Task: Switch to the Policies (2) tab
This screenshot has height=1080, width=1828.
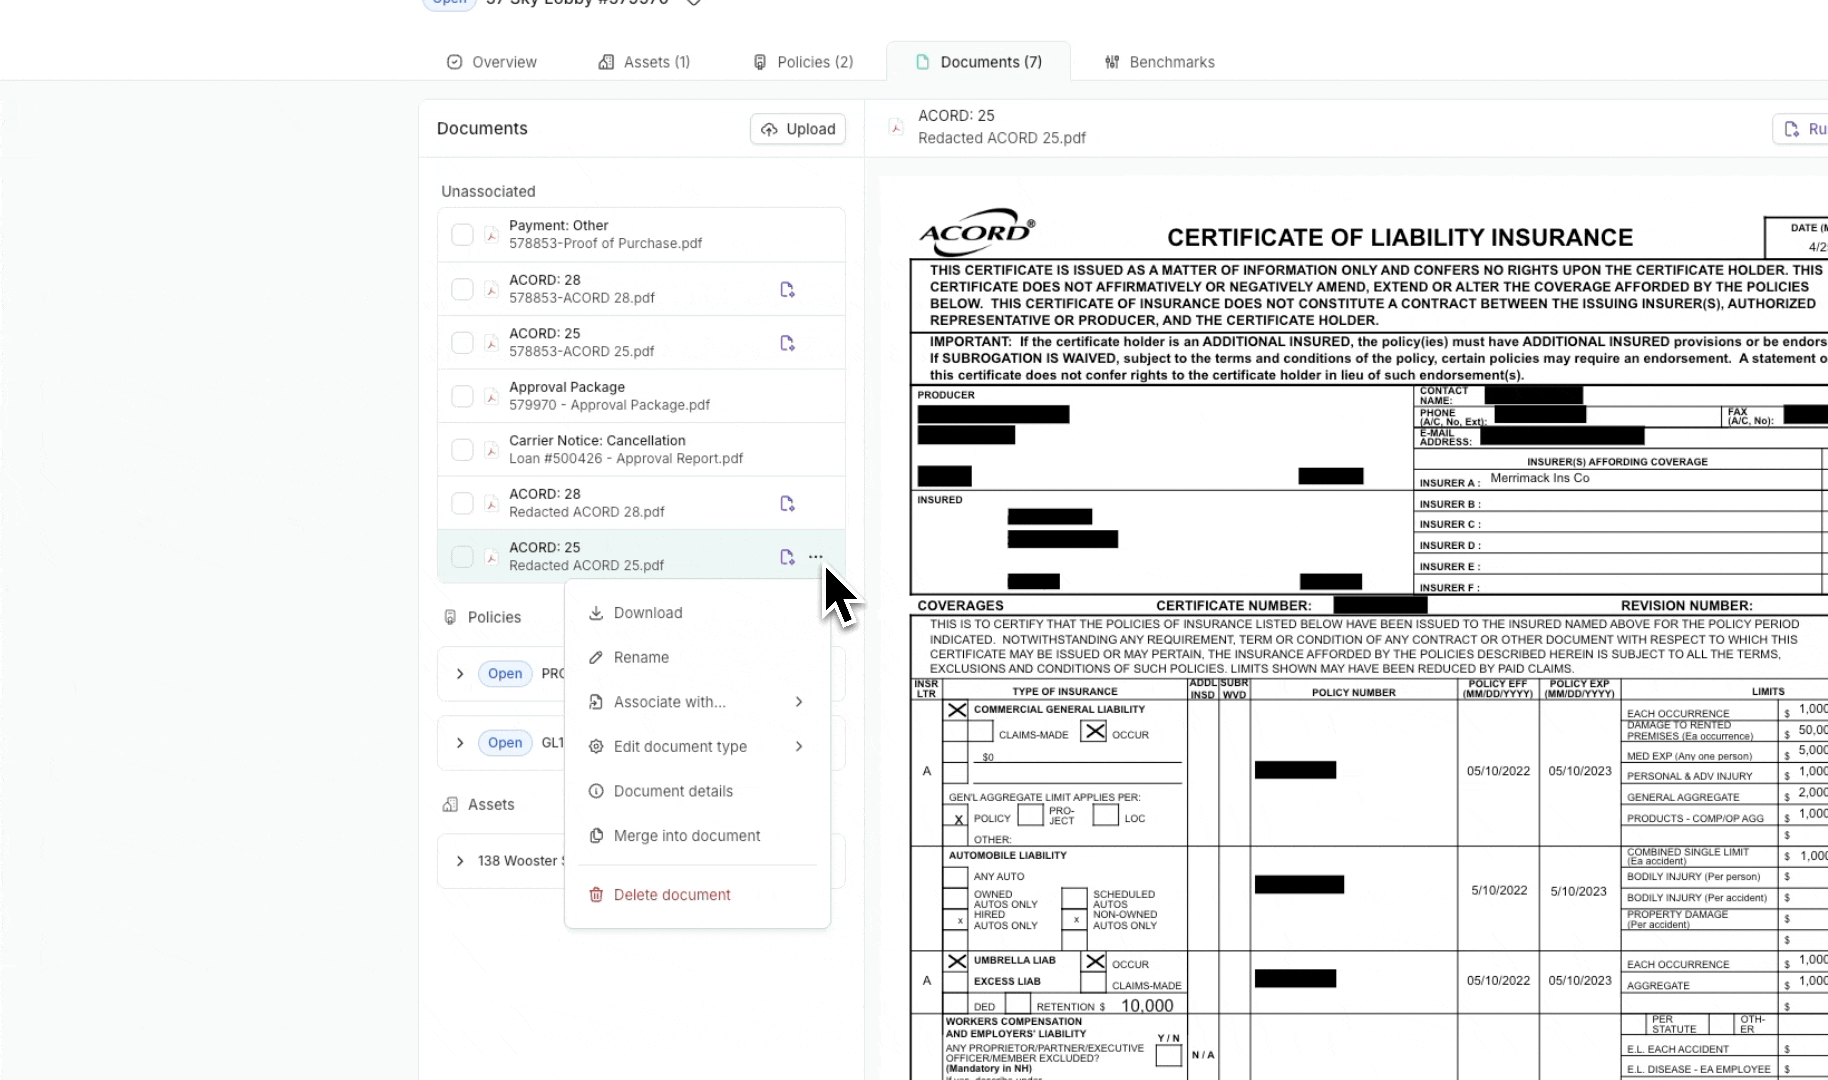Action: pos(803,62)
